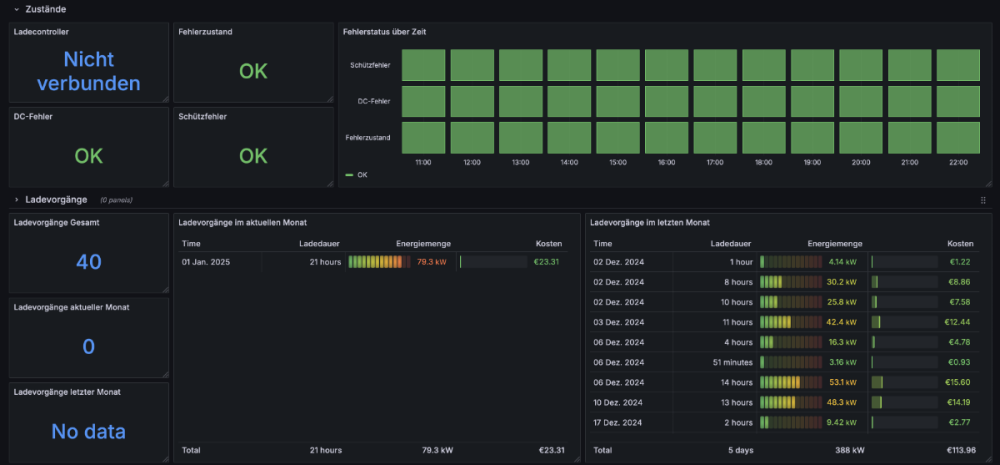Click the Ladevorgänge Gesamt value 40
The width and height of the screenshot is (1000, 465).
click(x=88, y=262)
